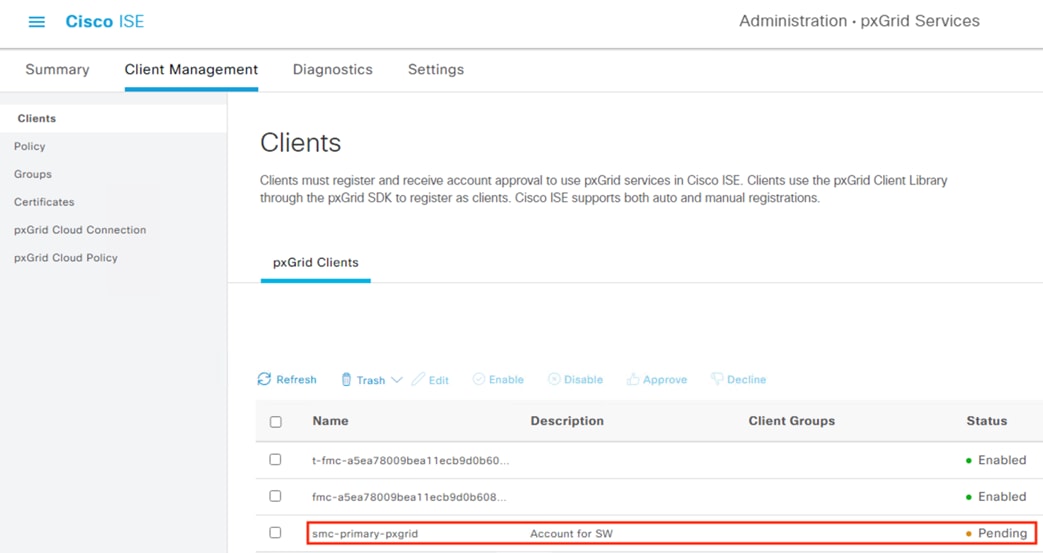Click the Pending status of smc-primary-pxgrid
The height and width of the screenshot is (553, 1043).
tap(996, 533)
